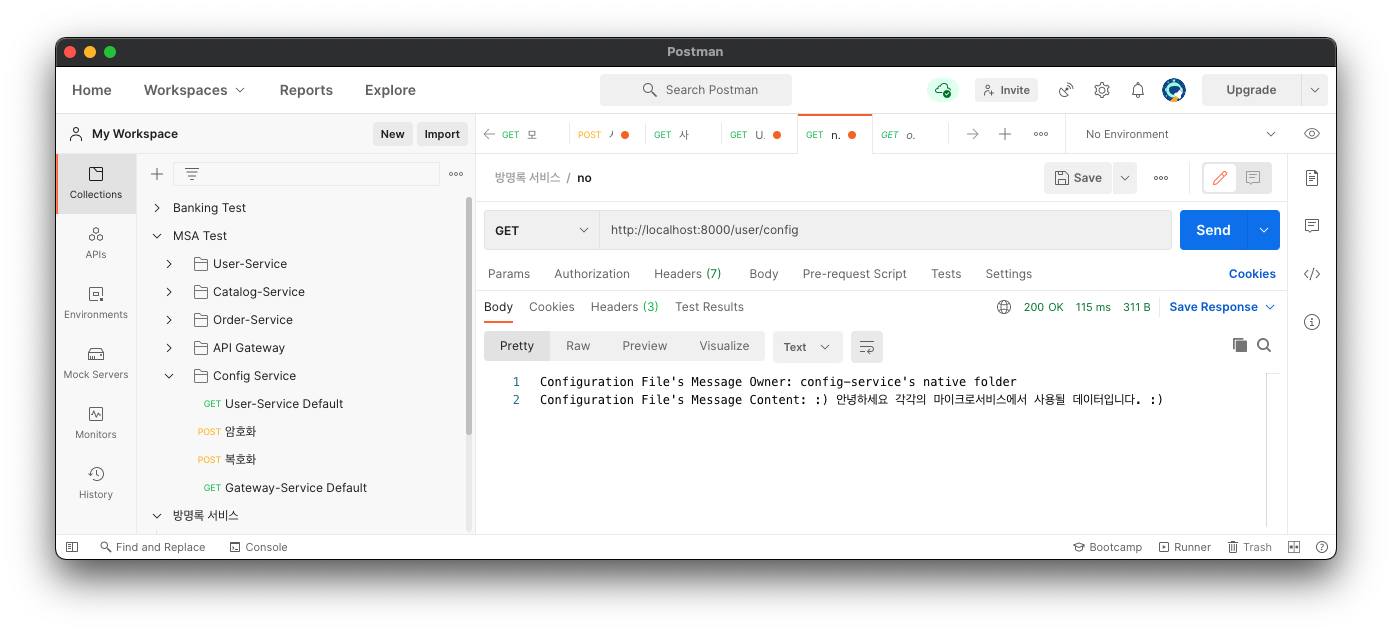Copy response body to clipboard
This screenshot has width=1392, height=633.
click(1240, 345)
